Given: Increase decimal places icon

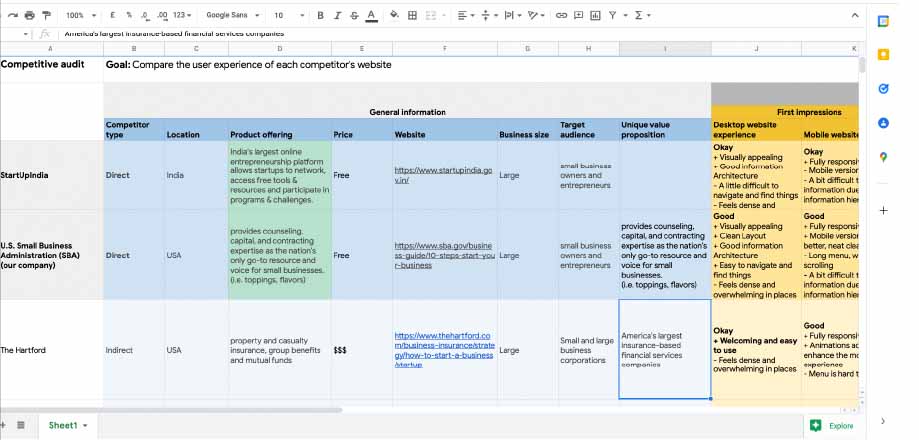Looking at the screenshot, I should pos(163,15).
